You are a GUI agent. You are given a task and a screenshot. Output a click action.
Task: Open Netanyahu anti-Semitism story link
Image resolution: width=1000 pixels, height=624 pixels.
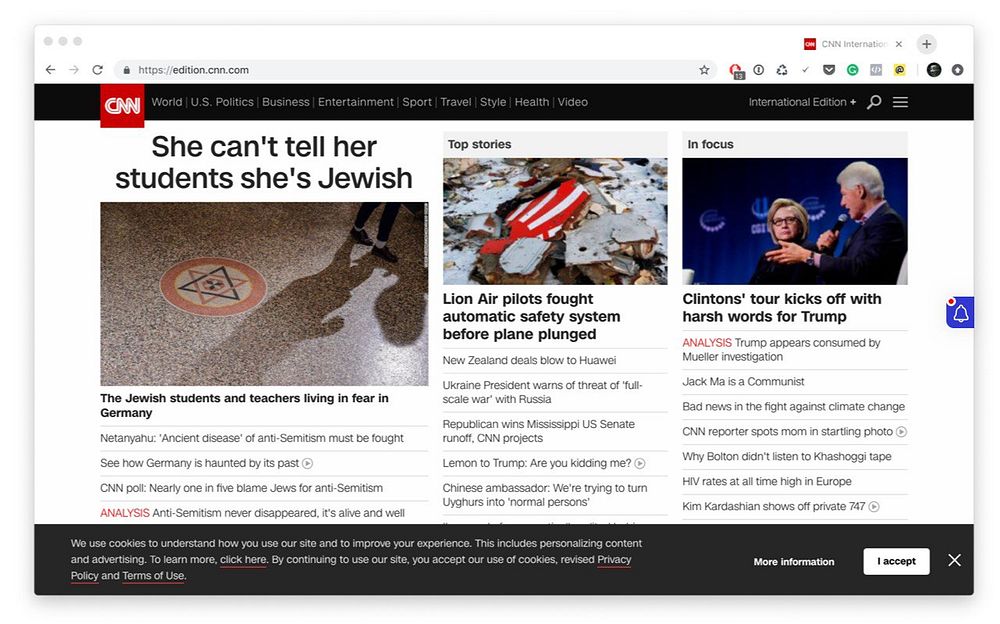coord(251,438)
